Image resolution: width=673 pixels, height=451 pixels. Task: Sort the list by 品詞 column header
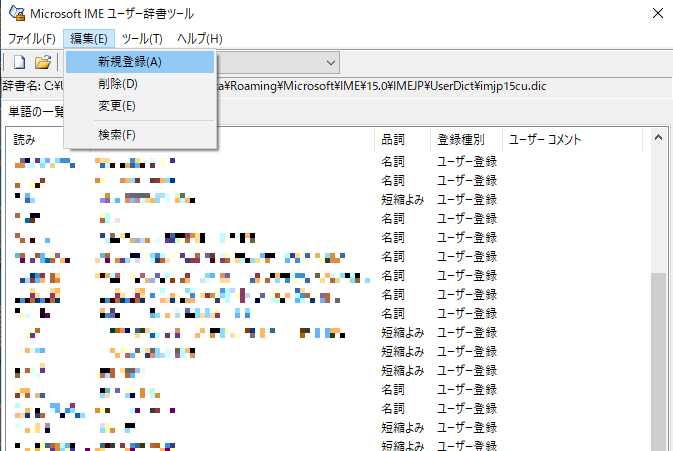[x=402, y=139]
